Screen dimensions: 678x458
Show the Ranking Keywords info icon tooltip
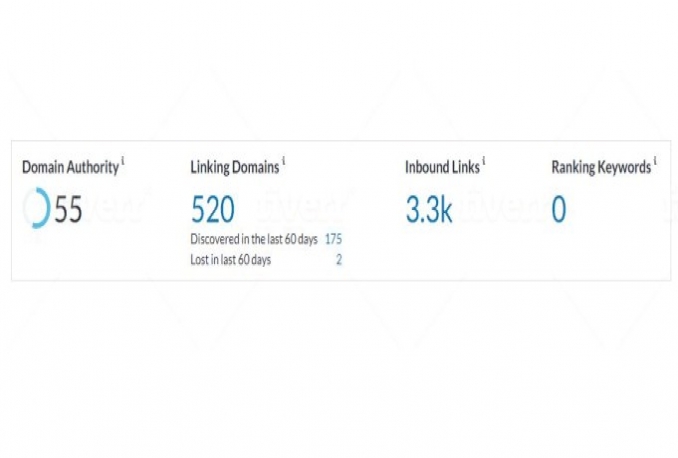tap(655, 161)
